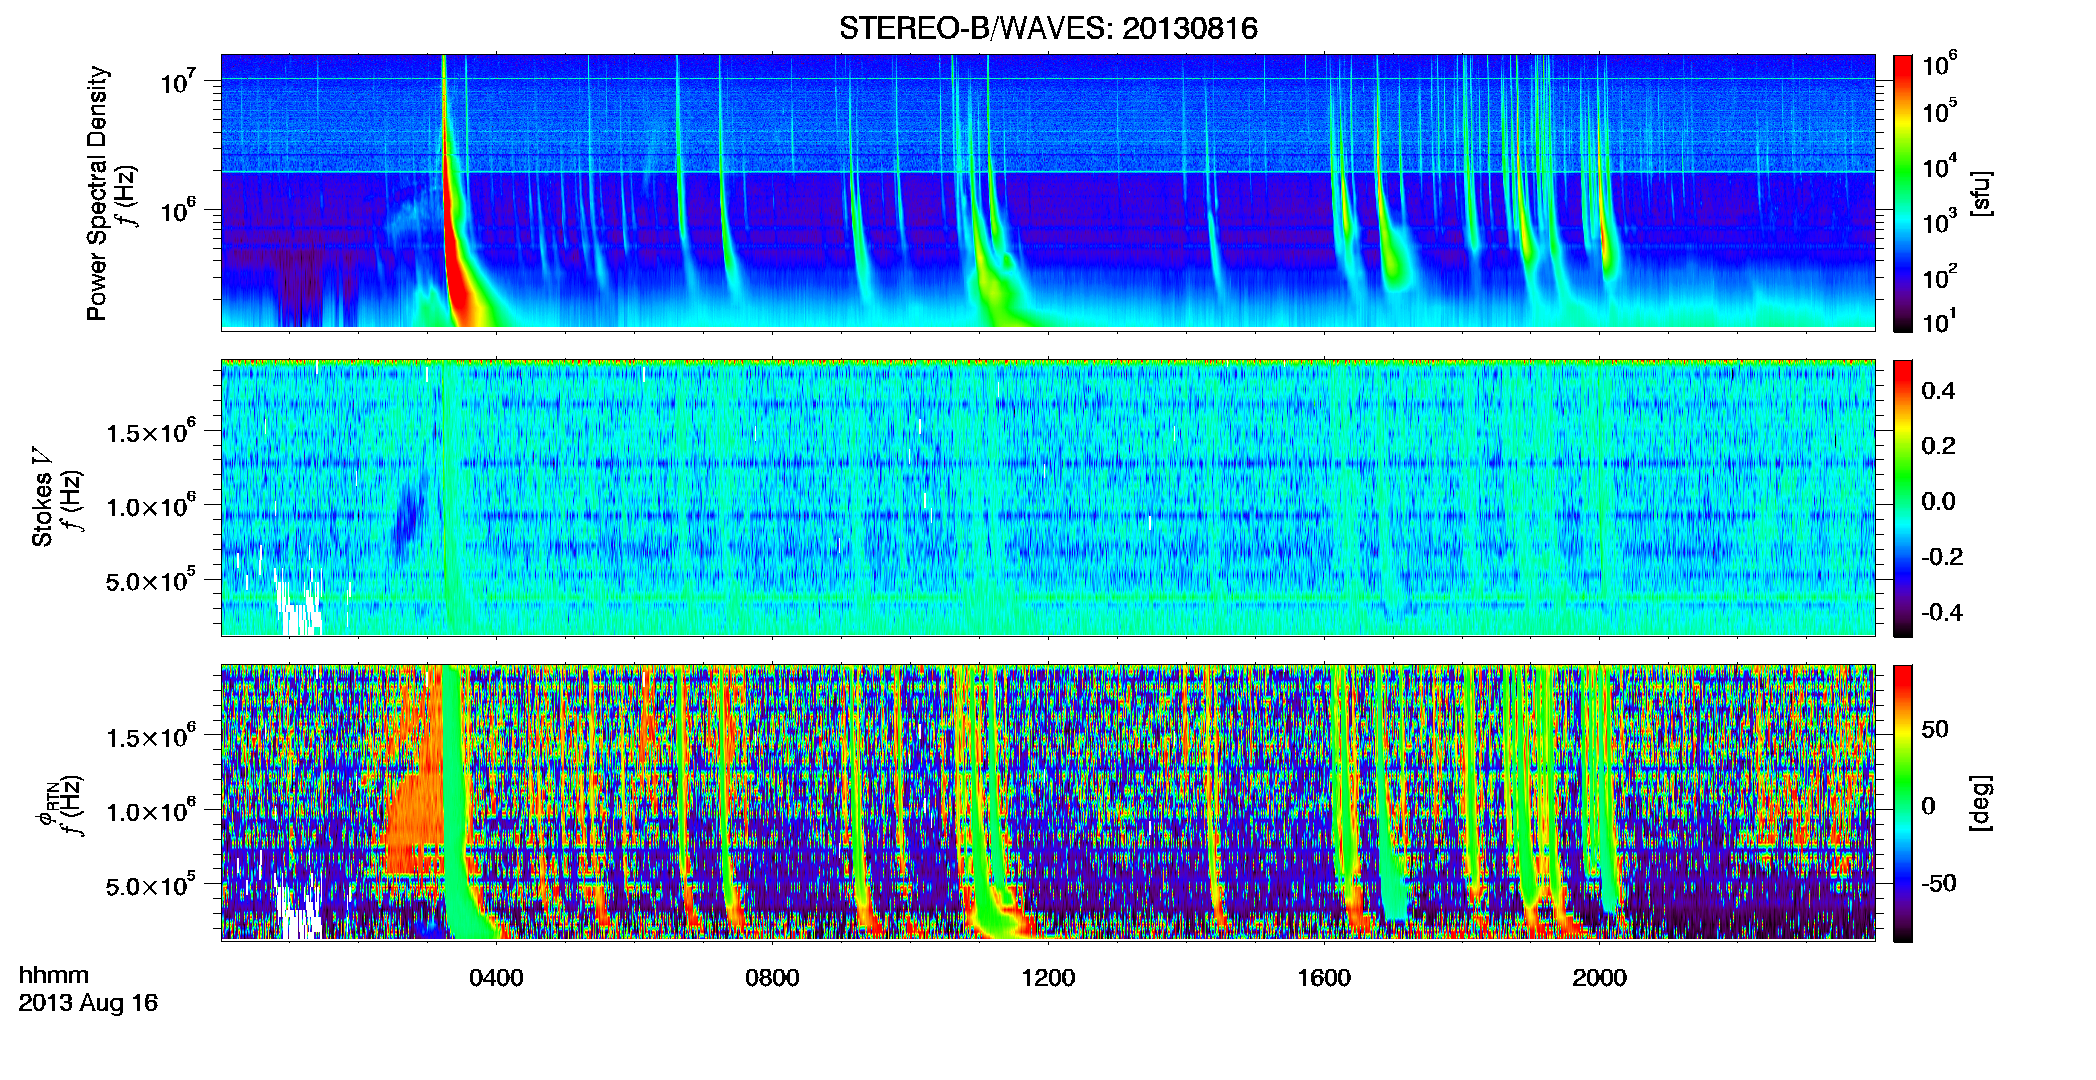Click the Stokes V axis label

coord(42,497)
